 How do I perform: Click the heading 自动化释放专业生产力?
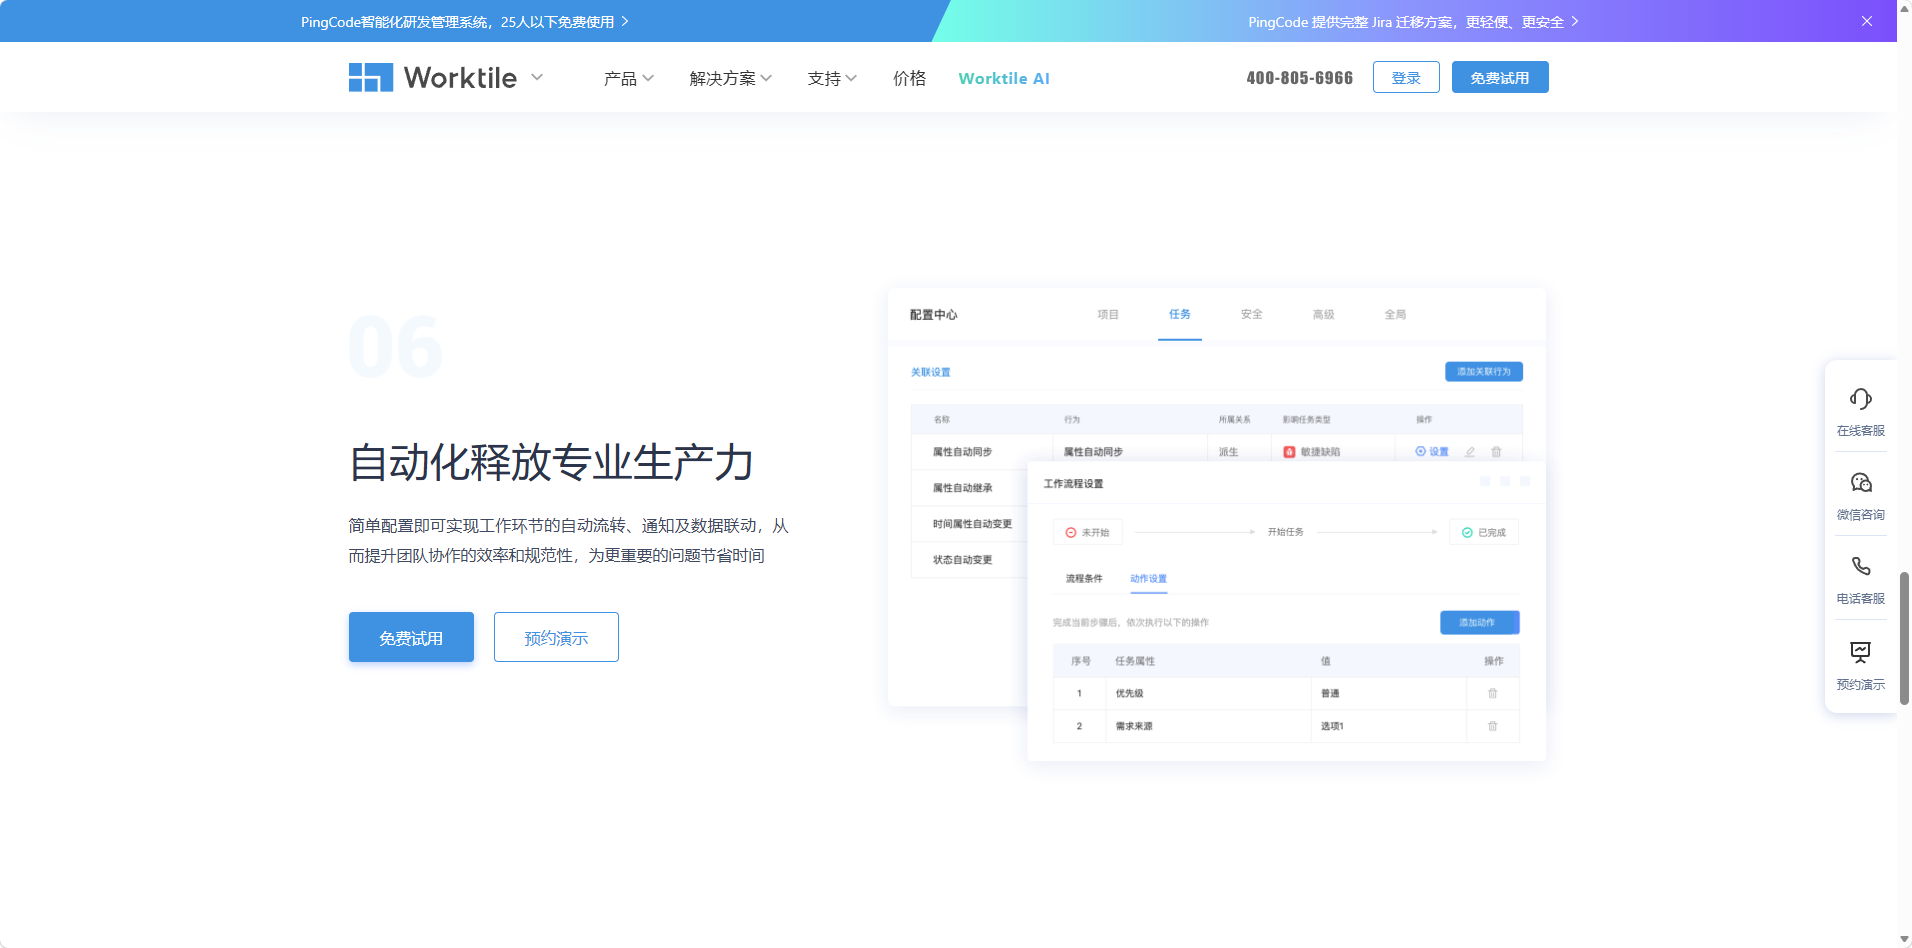coord(551,462)
